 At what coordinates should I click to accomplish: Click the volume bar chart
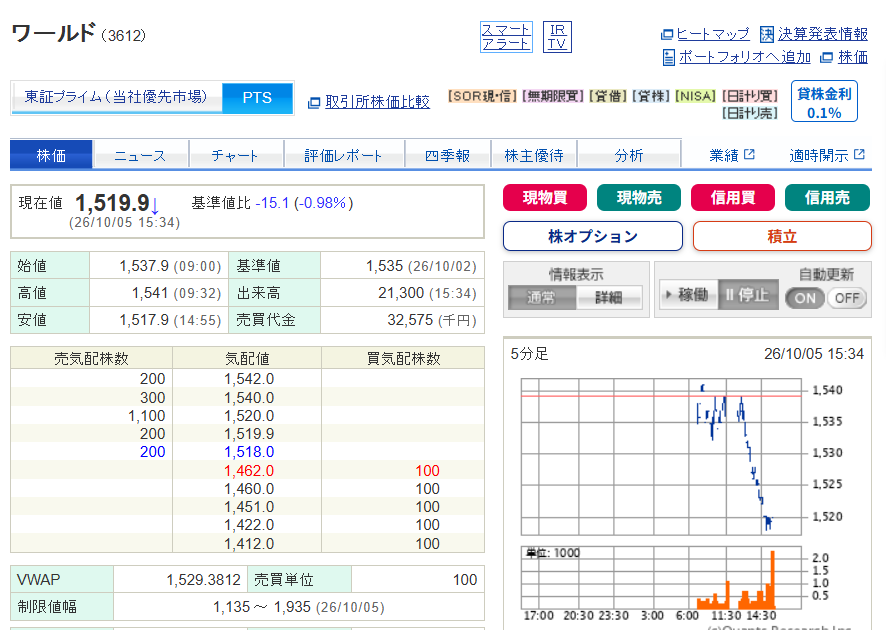661,577
